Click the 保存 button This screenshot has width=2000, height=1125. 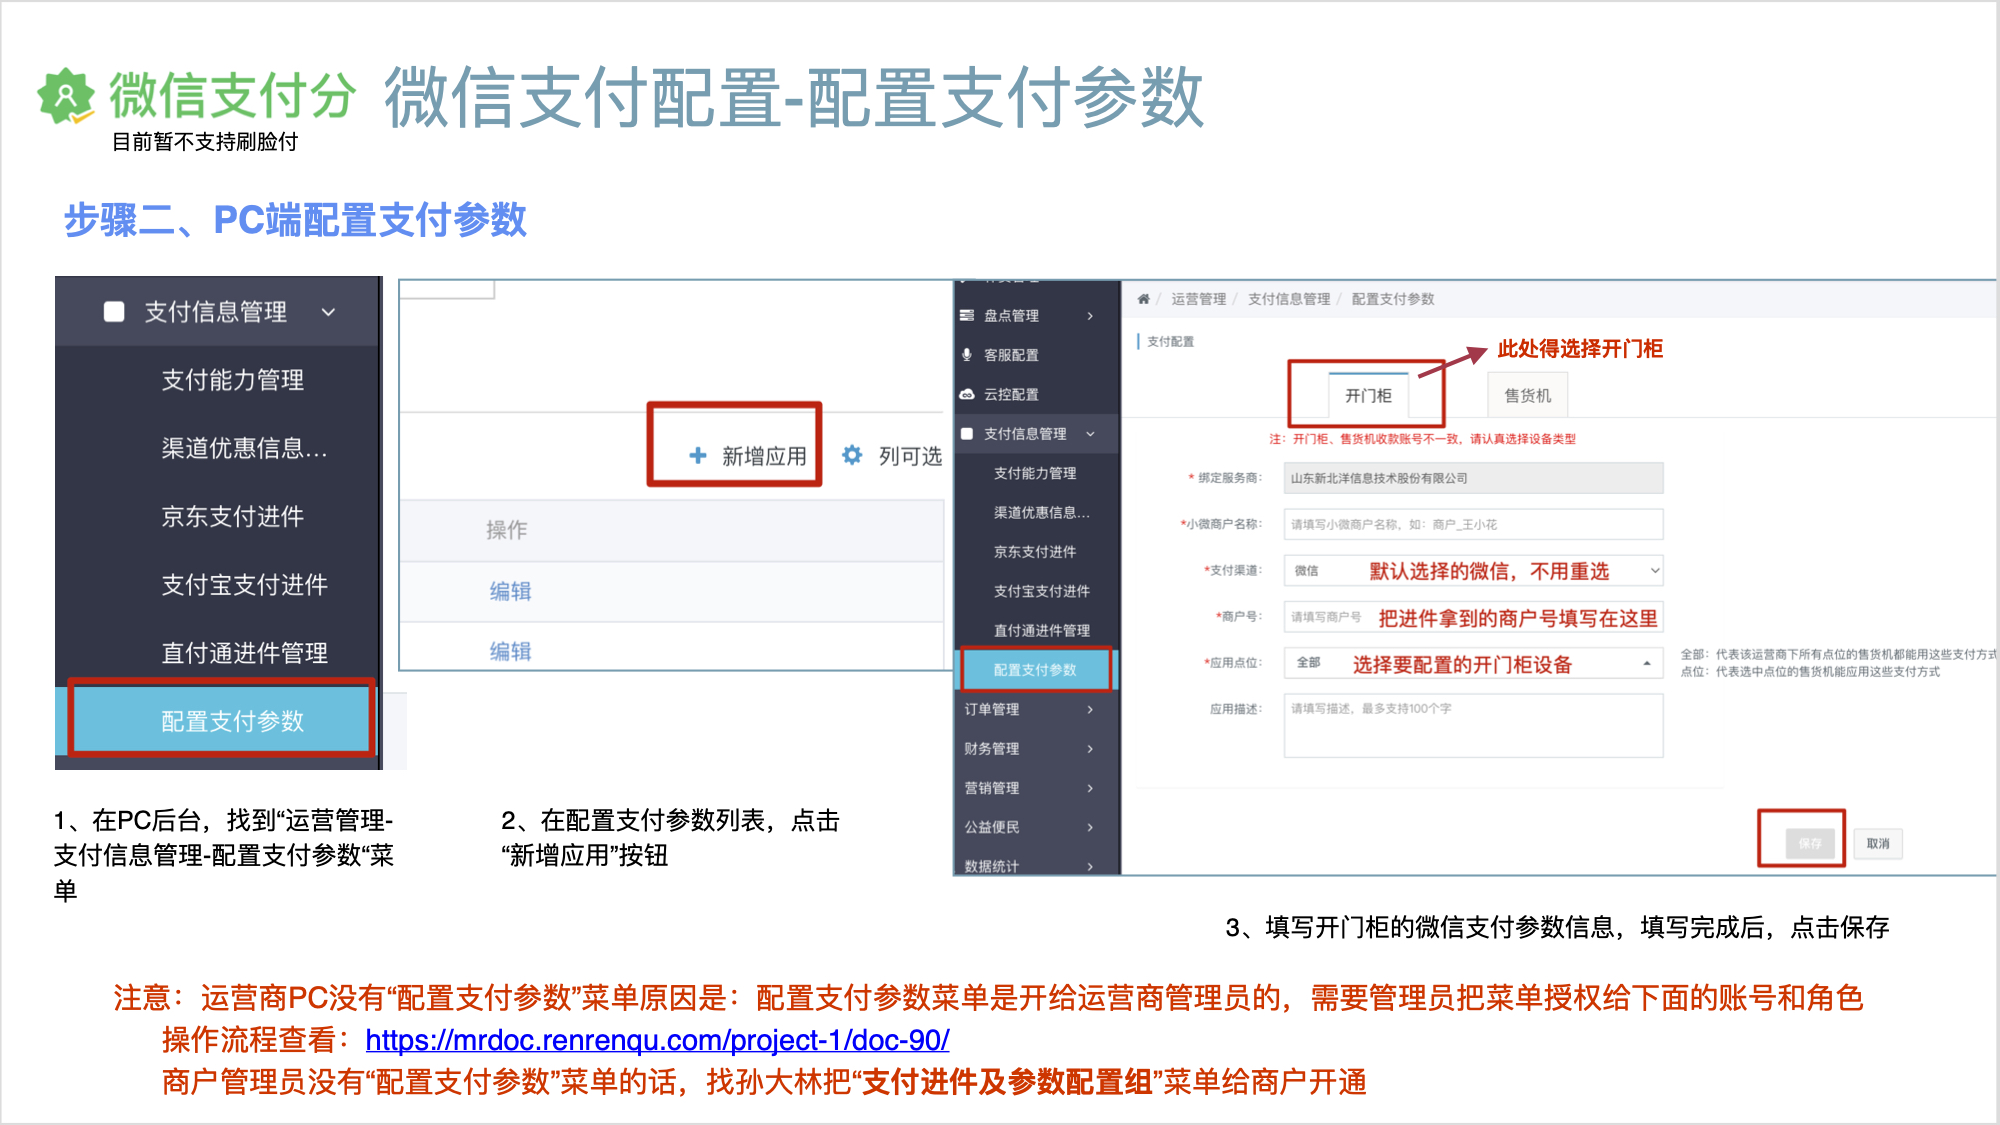pos(1809,843)
